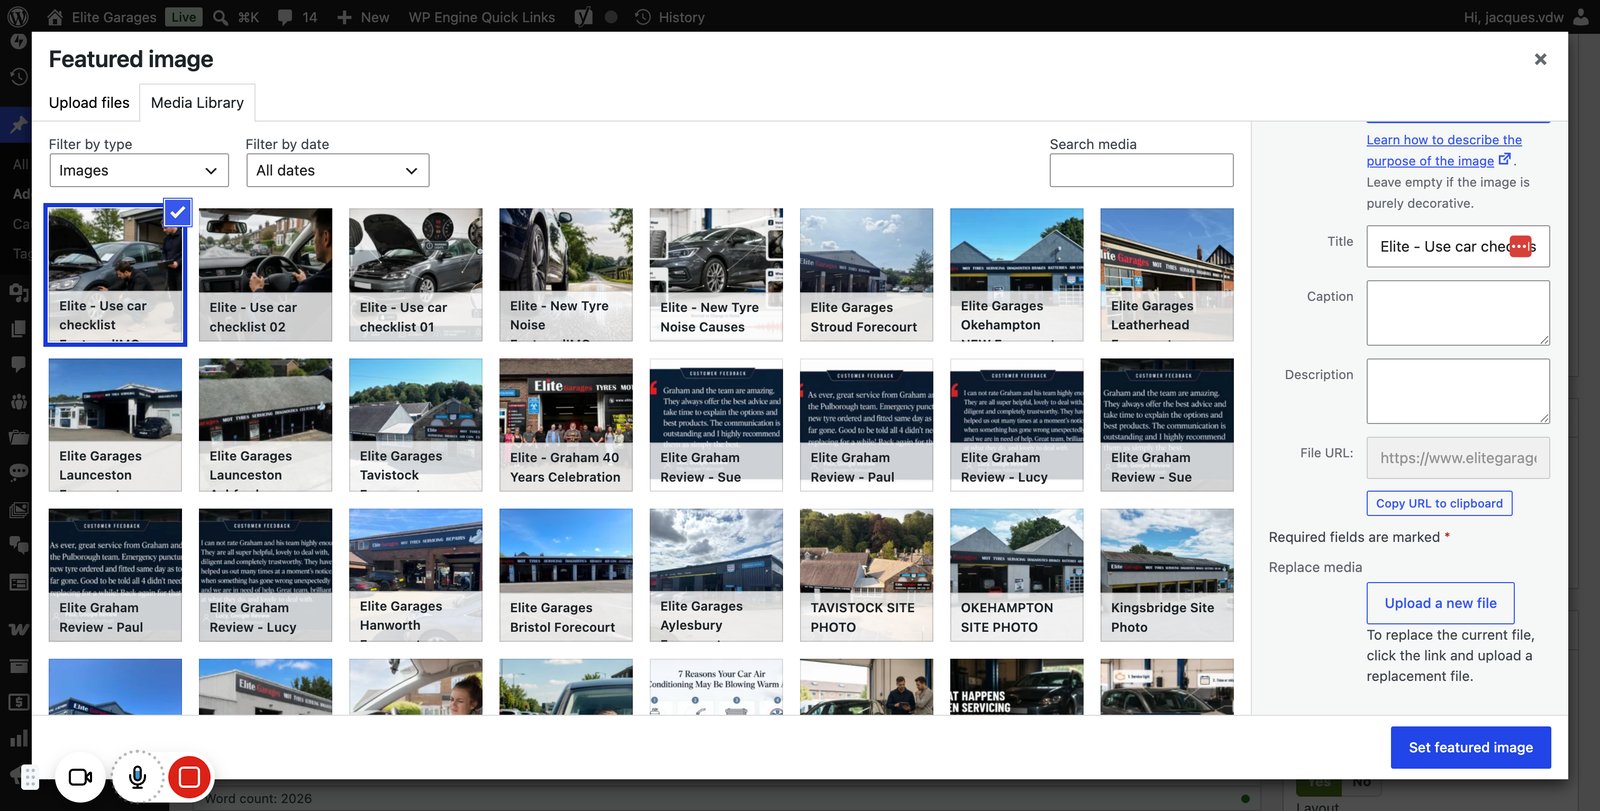Deselect the checked 'Elite - Use car checklist' image
Image resolution: width=1600 pixels, height=811 pixels.
(177, 212)
